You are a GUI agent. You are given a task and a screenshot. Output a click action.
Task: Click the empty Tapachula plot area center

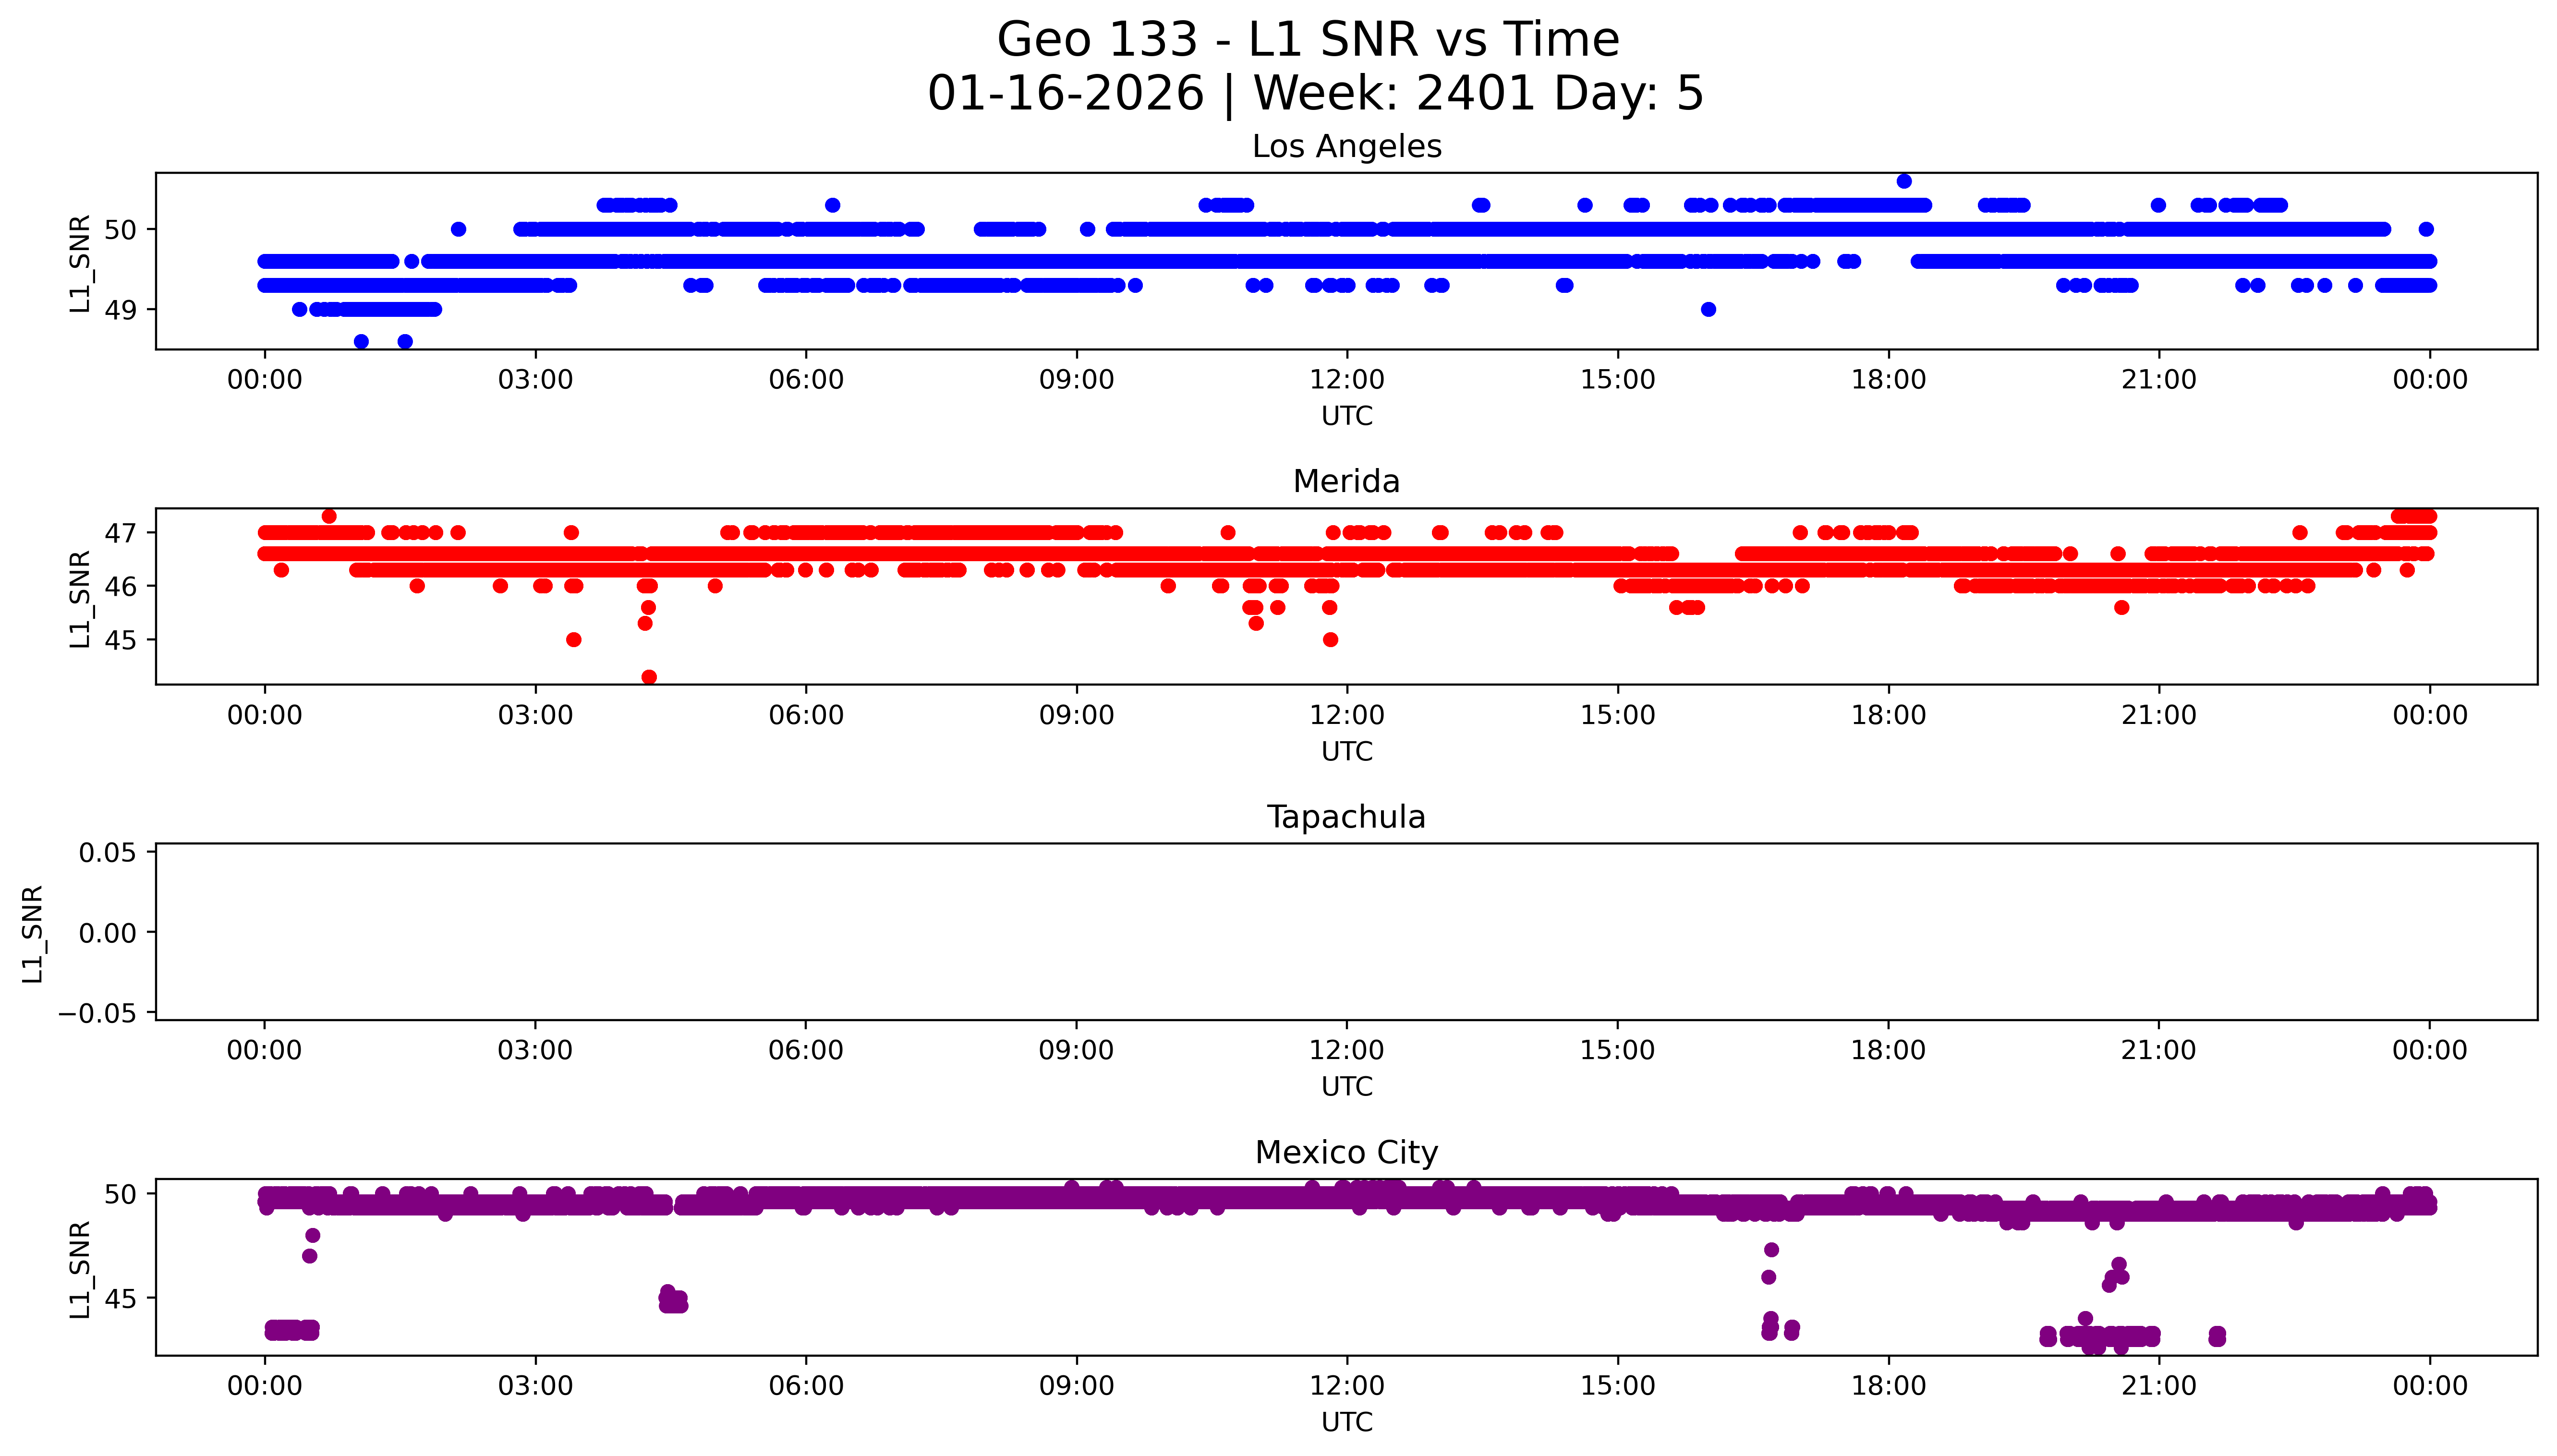[x=1346, y=932]
